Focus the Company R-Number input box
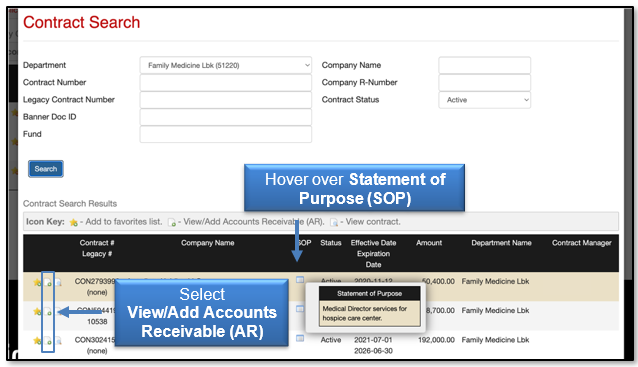This screenshot has height=367, width=638. coord(484,83)
